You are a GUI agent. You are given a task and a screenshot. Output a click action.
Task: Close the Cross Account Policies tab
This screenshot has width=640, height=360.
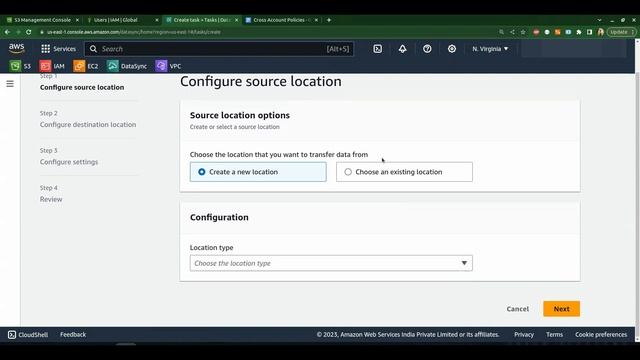(x=316, y=20)
